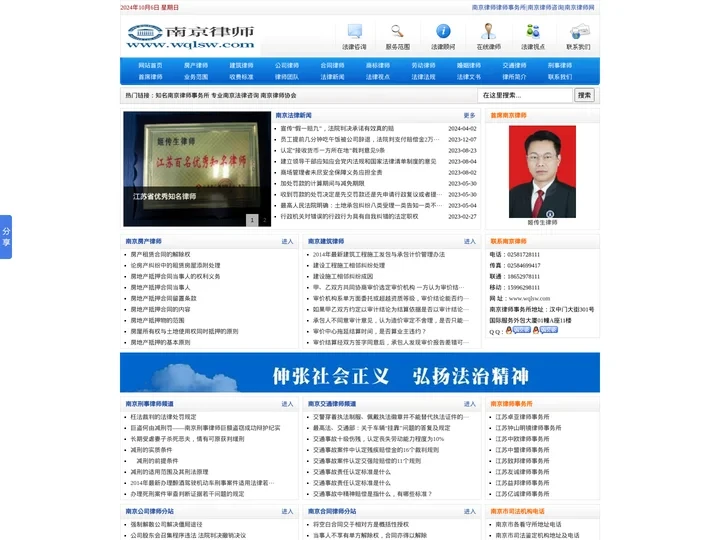Open 劳动律师 in the navigation bar
This screenshot has width=720, height=540.
(423, 66)
